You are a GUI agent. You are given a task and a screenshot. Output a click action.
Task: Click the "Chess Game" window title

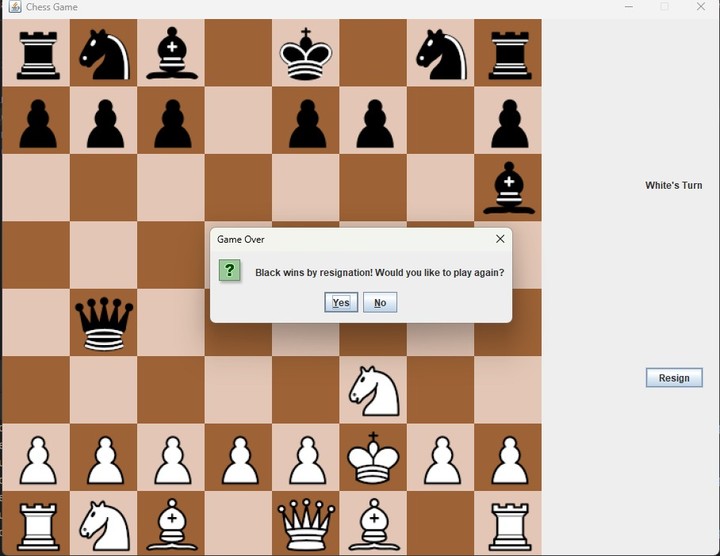(51, 7)
